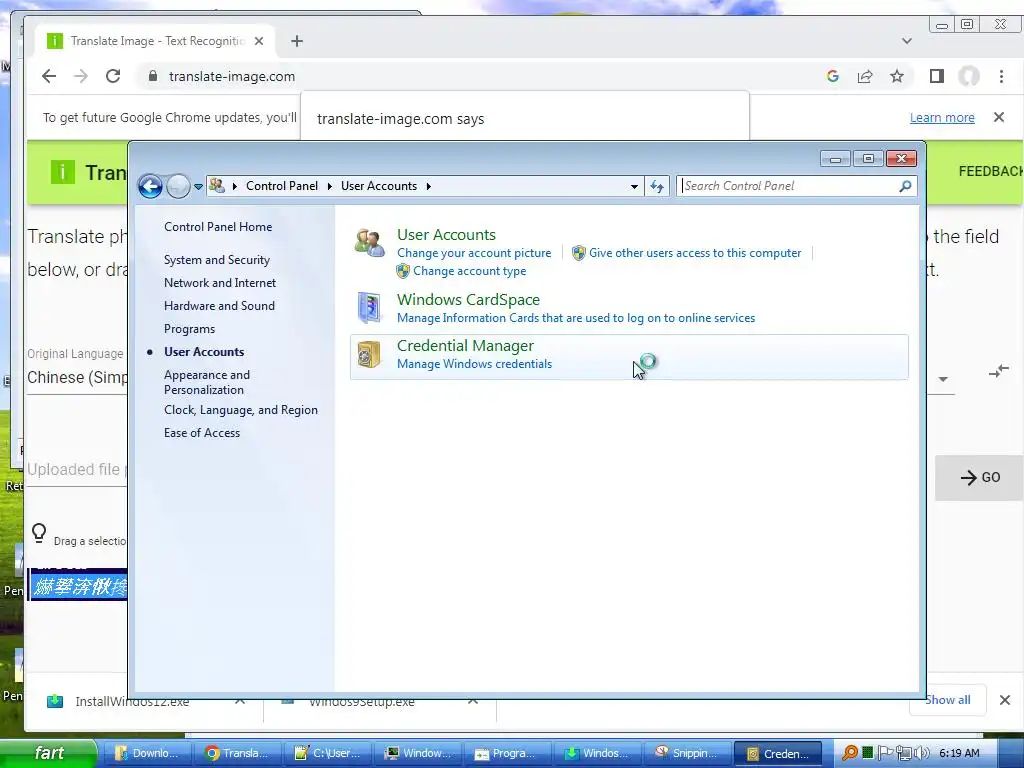This screenshot has height=768, width=1024.
Task: Open Ease of Access
Action: tap(202, 433)
